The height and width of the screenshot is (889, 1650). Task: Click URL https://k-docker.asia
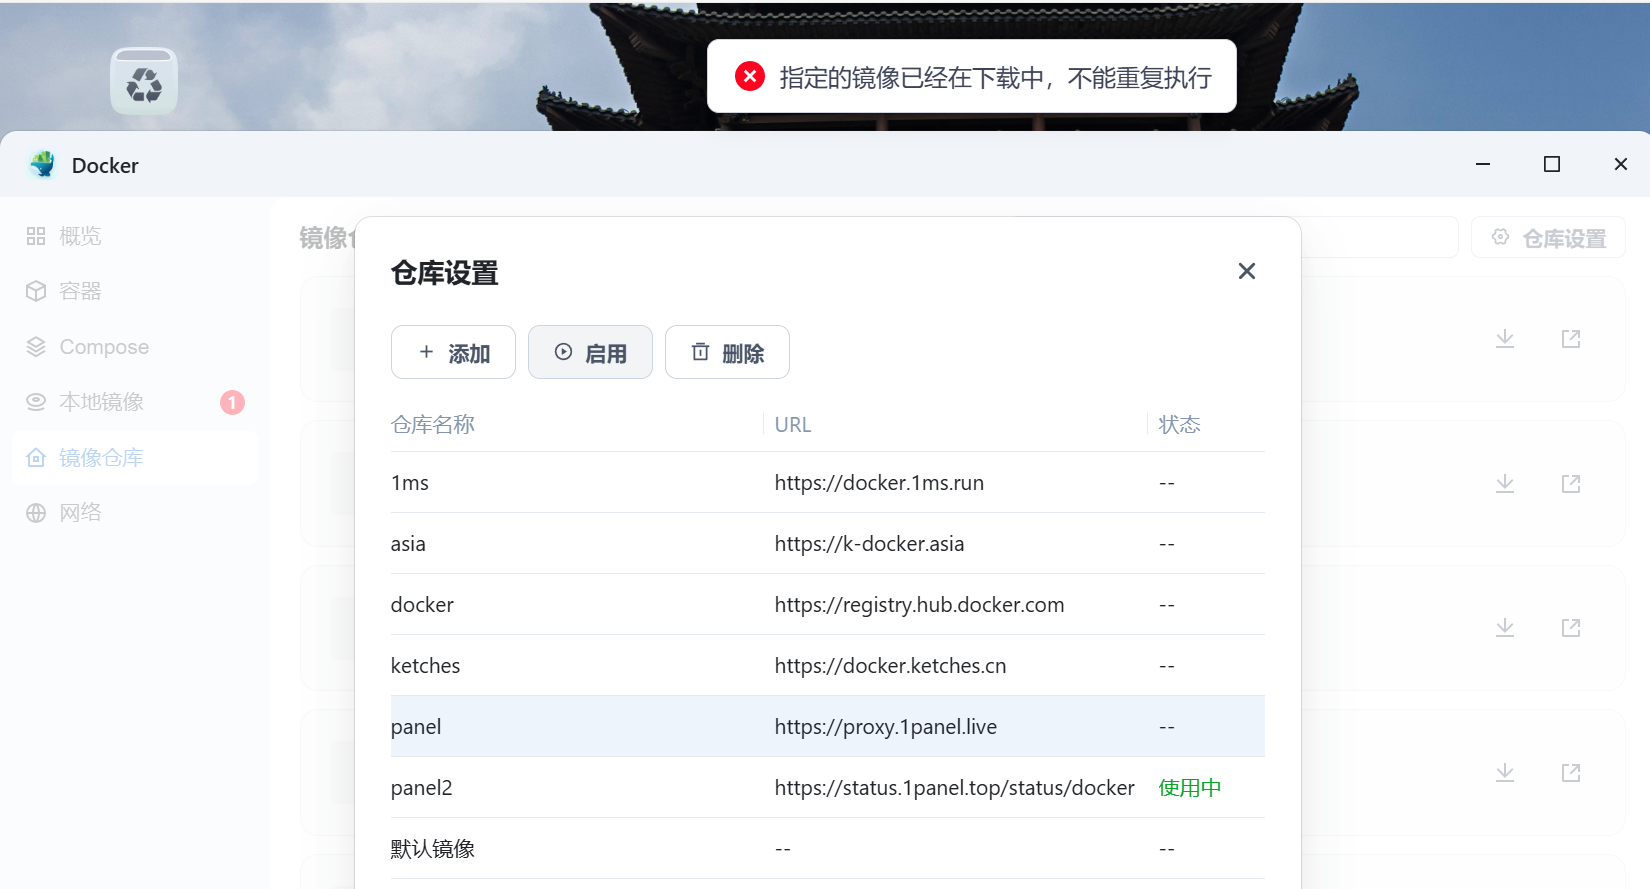pos(869,544)
